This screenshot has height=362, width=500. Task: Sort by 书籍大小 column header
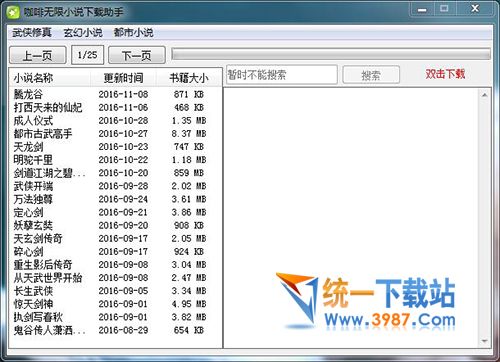[x=189, y=78]
